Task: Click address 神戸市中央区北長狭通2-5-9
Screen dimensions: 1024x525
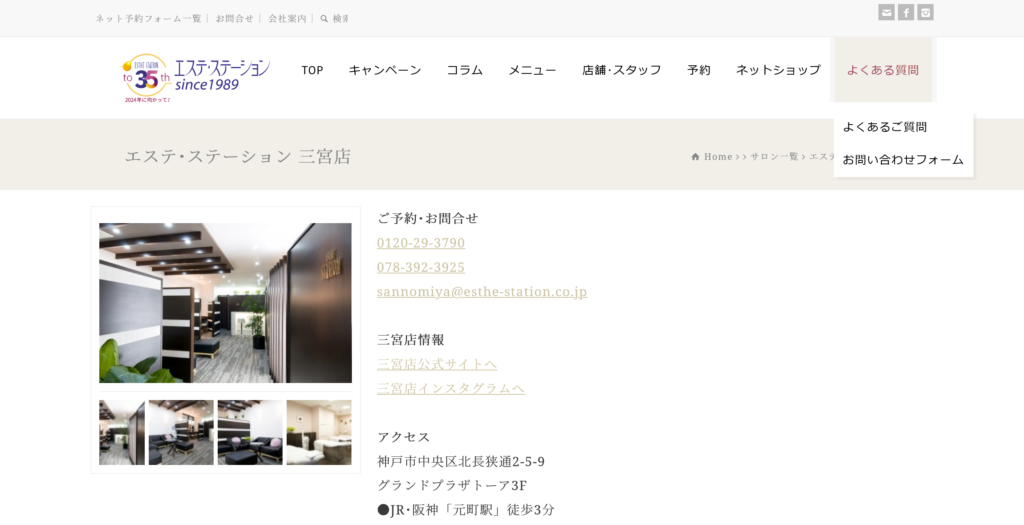Action: point(461,462)
